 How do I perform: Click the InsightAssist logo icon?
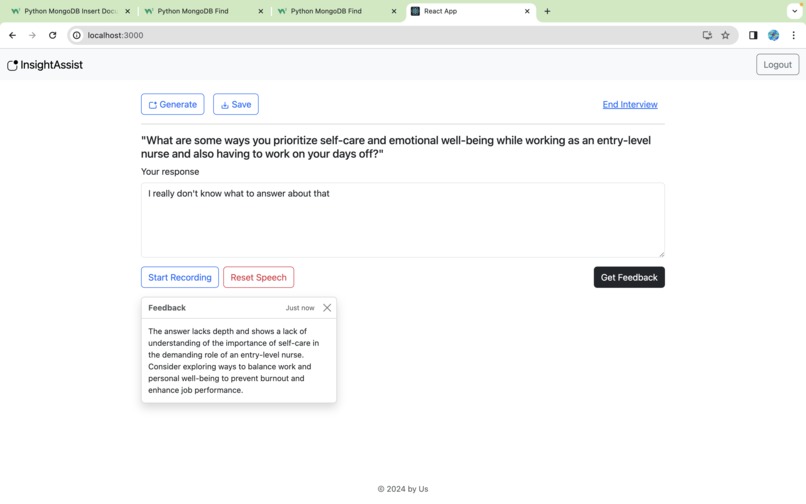click(12, 65)
